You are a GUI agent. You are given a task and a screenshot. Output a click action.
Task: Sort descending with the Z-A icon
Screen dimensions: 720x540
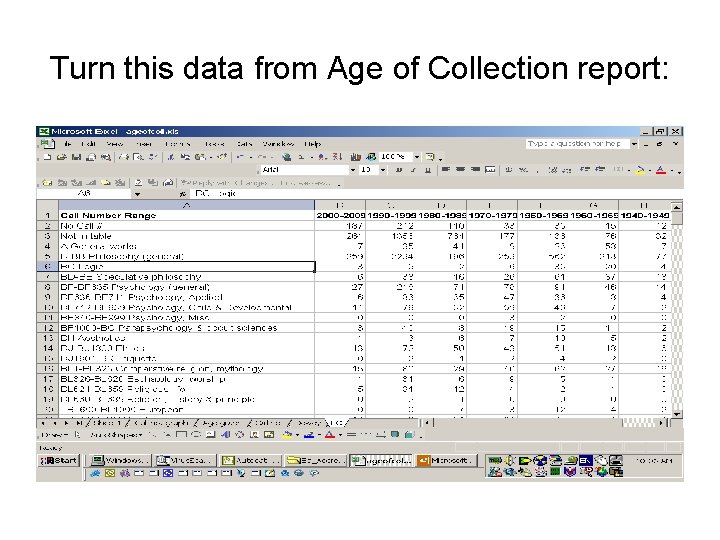pos(338,157)
